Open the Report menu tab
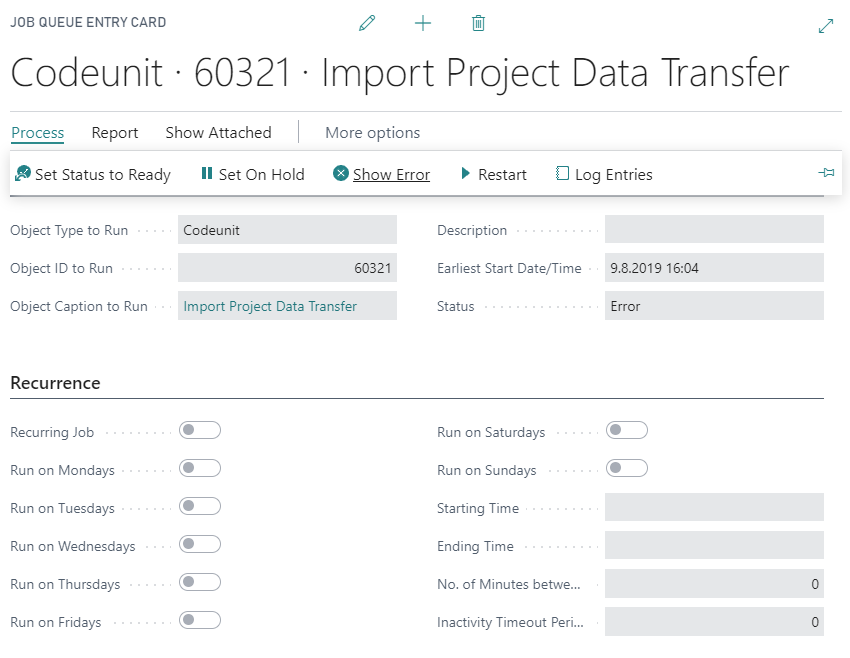 click(x=115, y=132)
